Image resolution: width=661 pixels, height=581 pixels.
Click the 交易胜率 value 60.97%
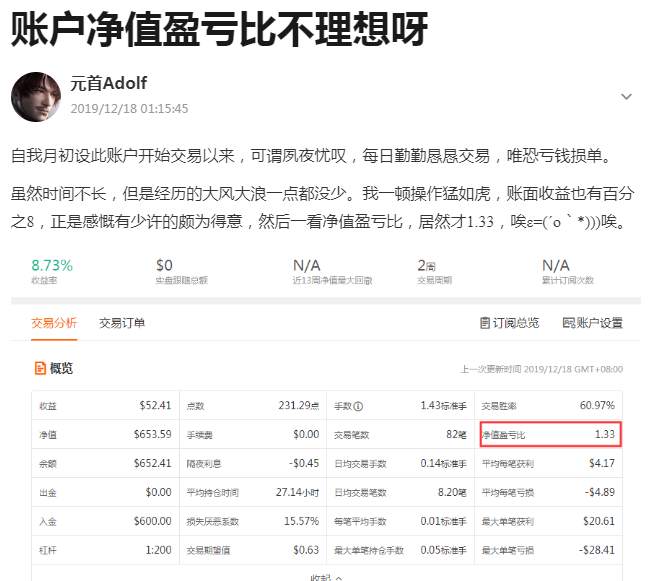pos(597,406)
